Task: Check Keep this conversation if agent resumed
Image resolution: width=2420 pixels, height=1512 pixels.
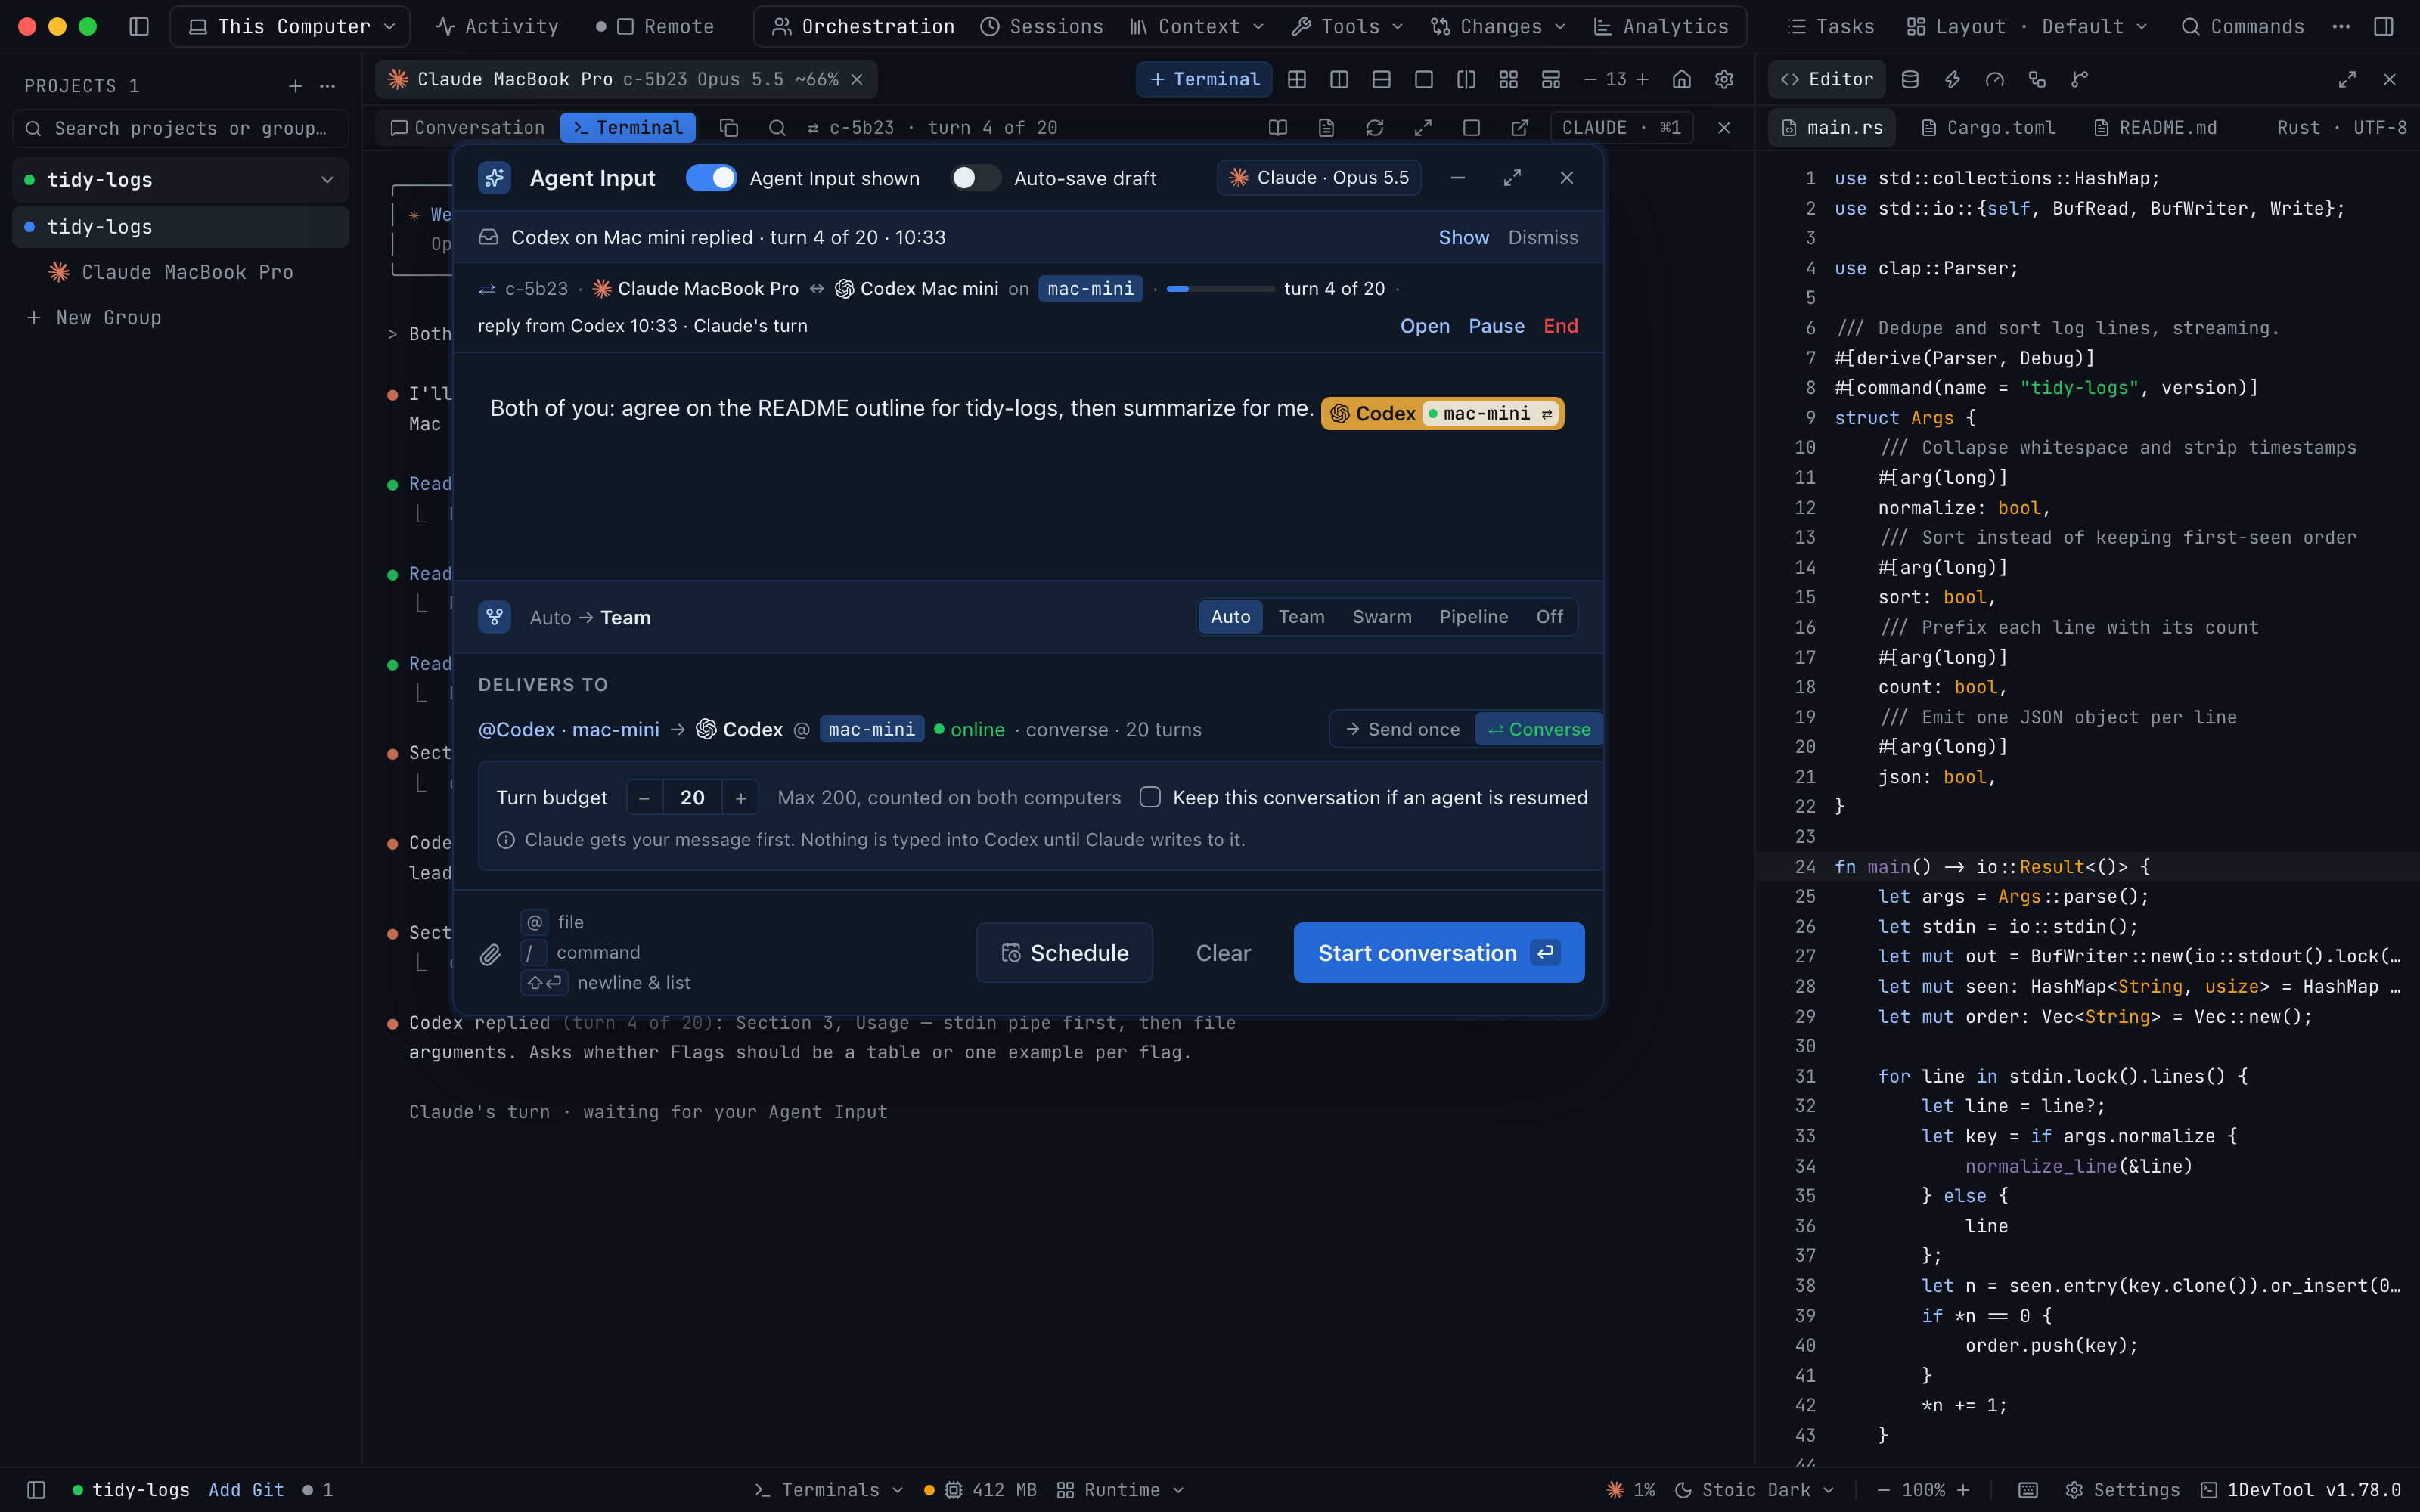Action: click(1151, 797)
